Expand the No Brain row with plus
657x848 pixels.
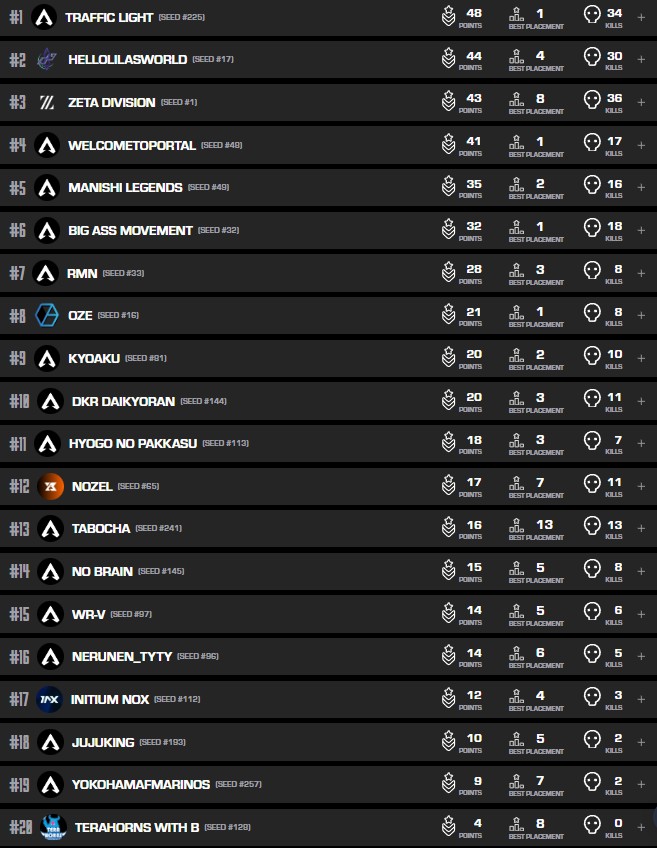click(x=641, y=571)
